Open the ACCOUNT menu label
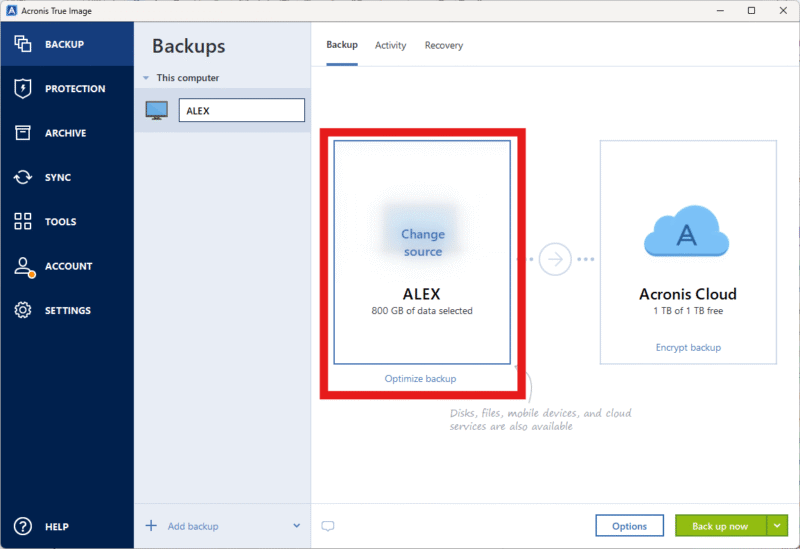The width and height of the screenshot is (800, 549). point(68,266)
